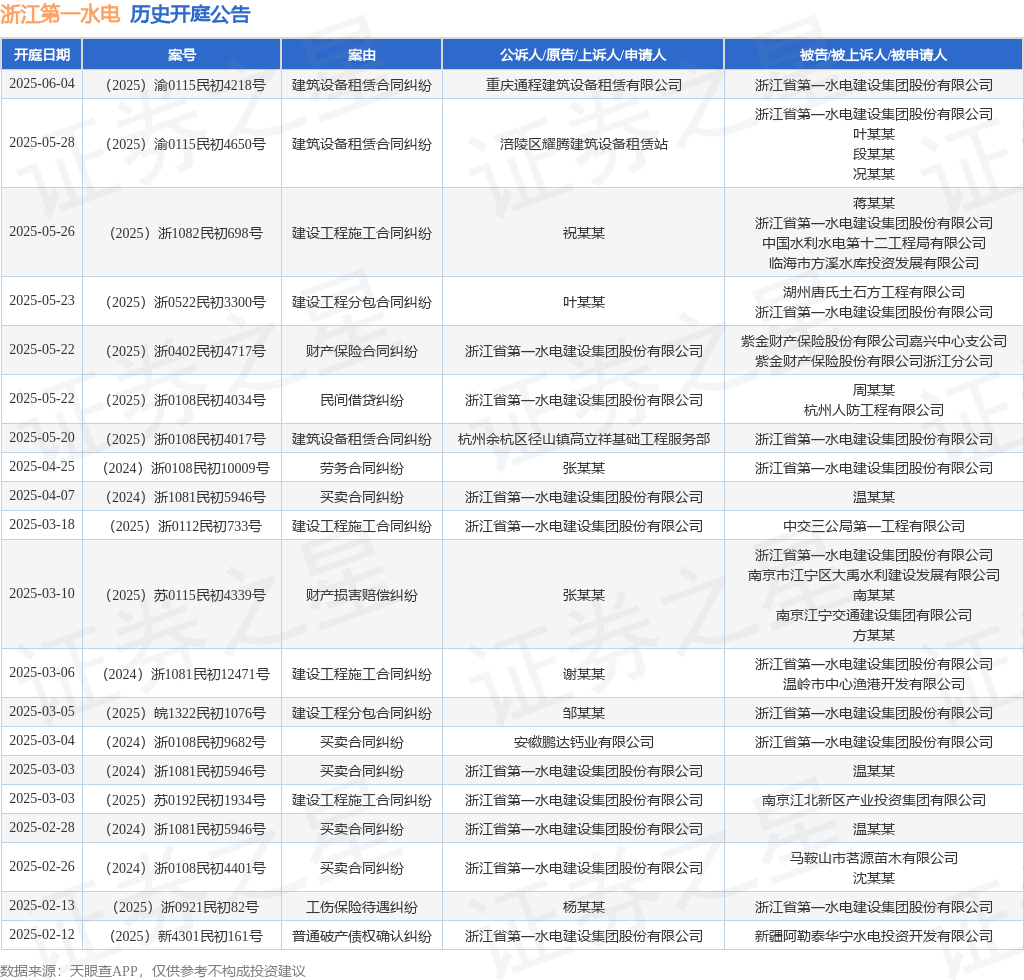1024x980 pixels.
Task: Click plaintiff 祝某某
Action: click(x=583, y=233)
